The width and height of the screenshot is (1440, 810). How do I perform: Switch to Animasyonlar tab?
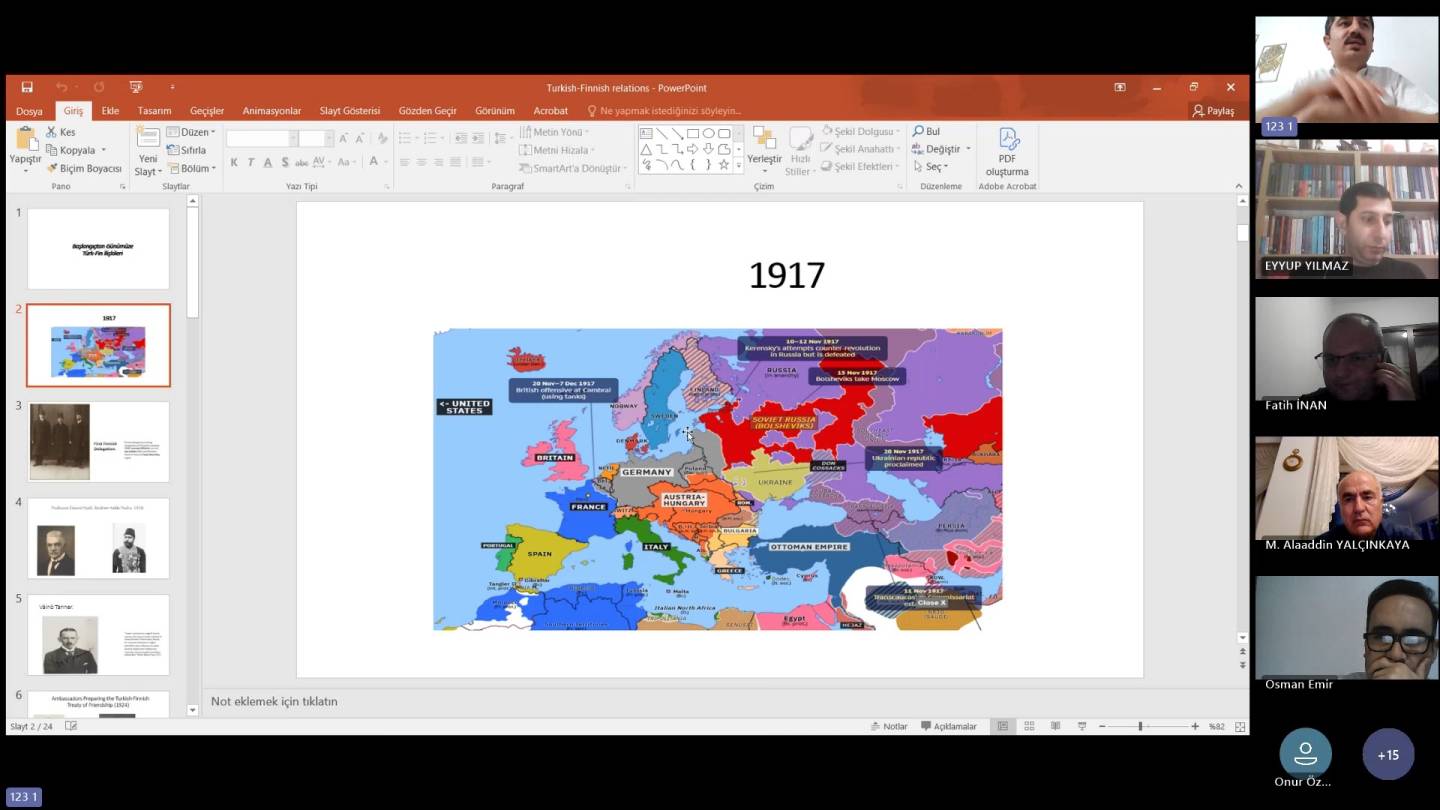click(271, 111)
